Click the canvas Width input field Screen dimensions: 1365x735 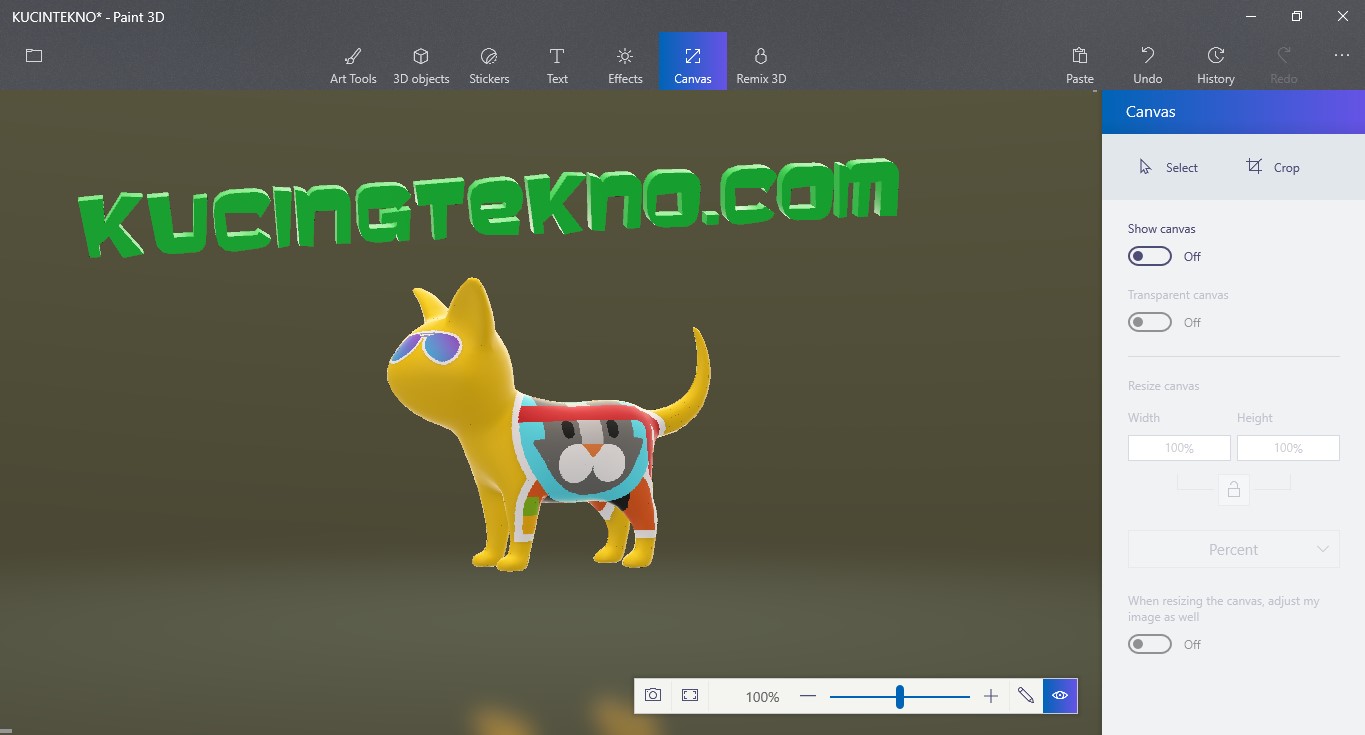pos(1178,447)
